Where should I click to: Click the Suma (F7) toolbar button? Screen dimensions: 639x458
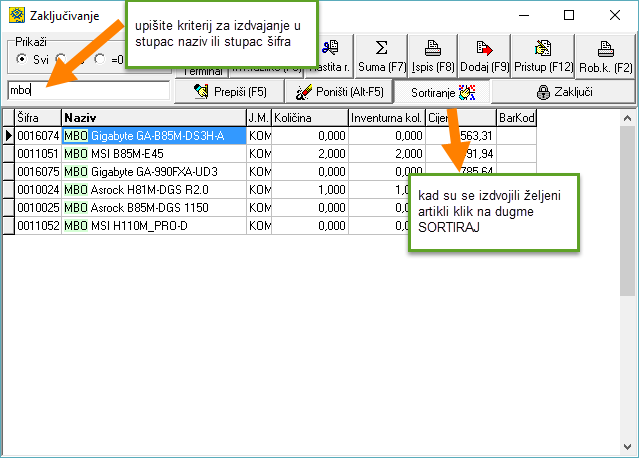tap(382, 55)
